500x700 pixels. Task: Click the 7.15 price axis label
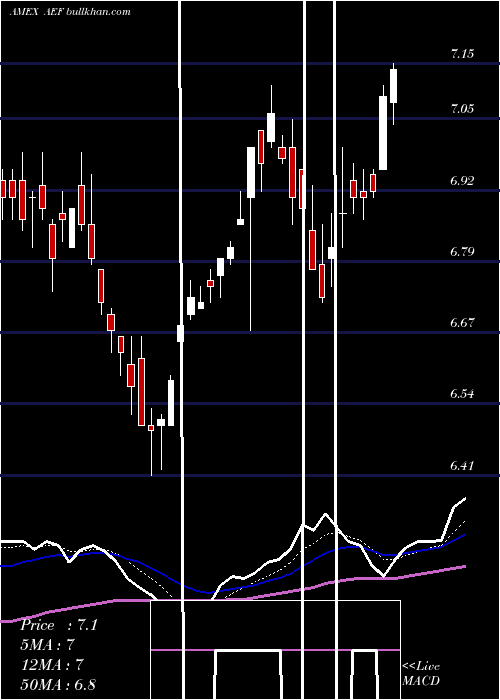tap(462, 54)
